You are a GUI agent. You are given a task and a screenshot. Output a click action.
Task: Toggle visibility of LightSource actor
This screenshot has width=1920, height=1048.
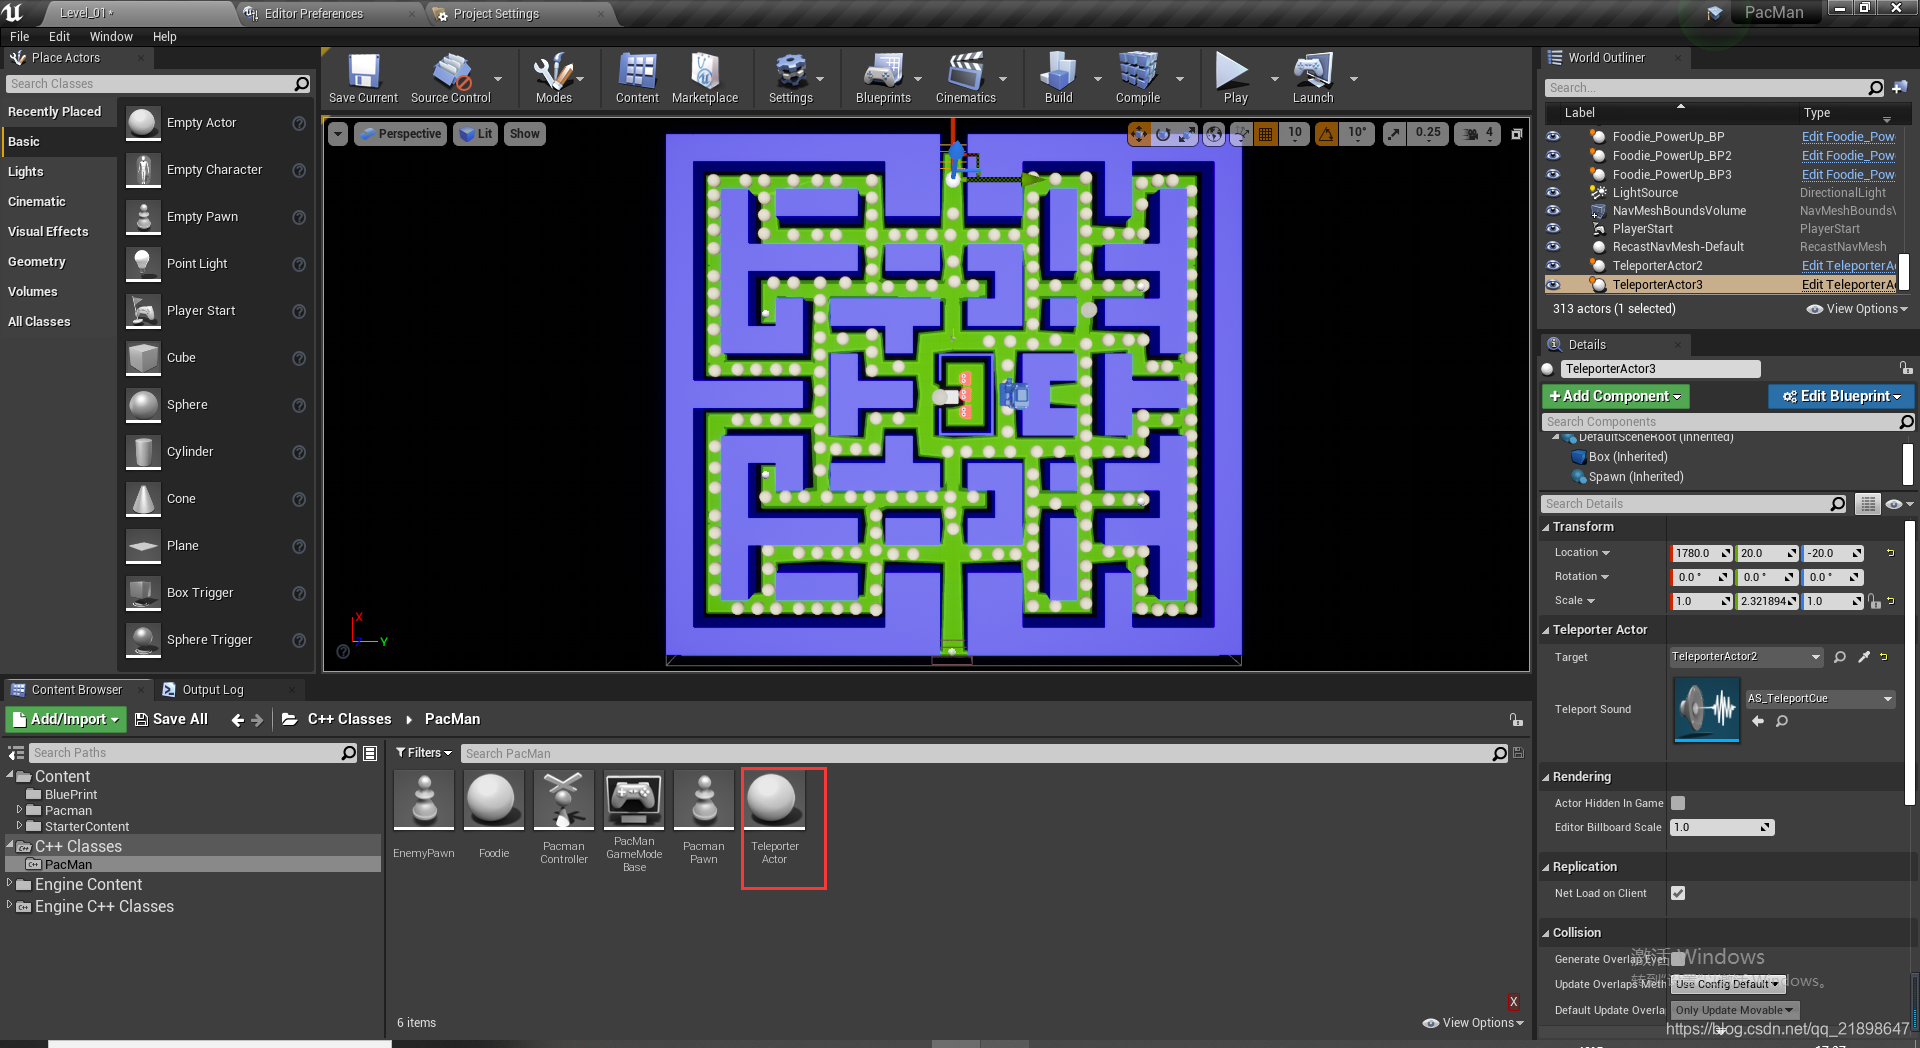point(1553,192)
